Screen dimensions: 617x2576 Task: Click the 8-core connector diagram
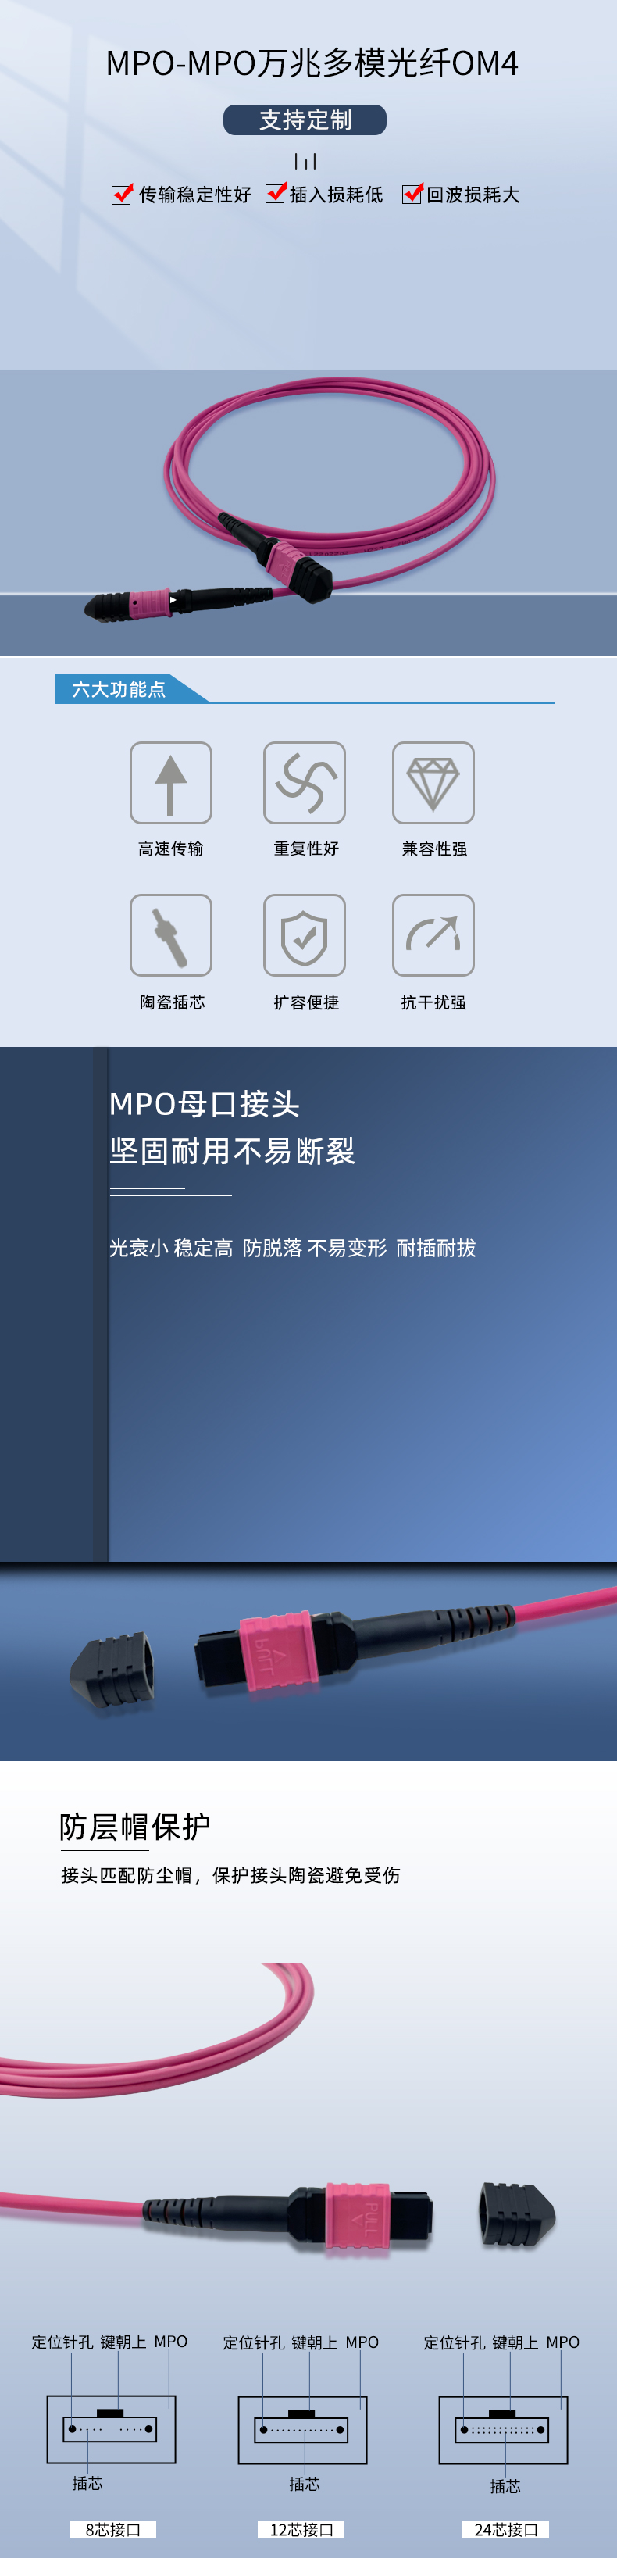(111, 2430)
